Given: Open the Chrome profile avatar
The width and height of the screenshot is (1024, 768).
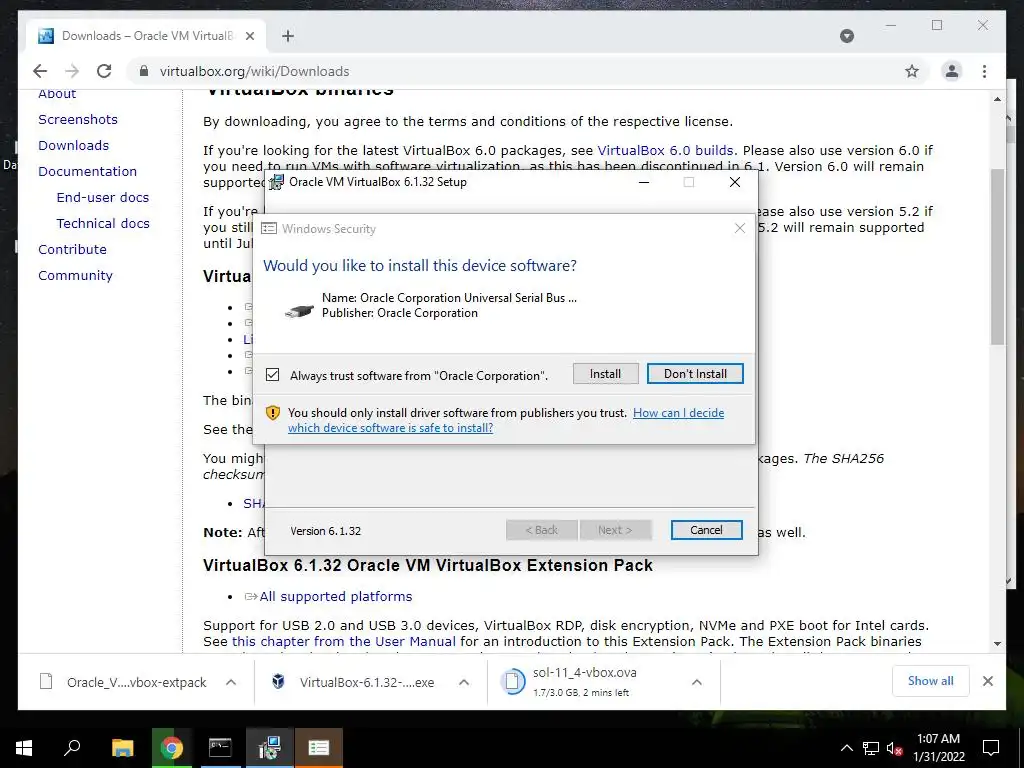Looking at the screenshot, I should pyautogui.click(x=952, y=71).
